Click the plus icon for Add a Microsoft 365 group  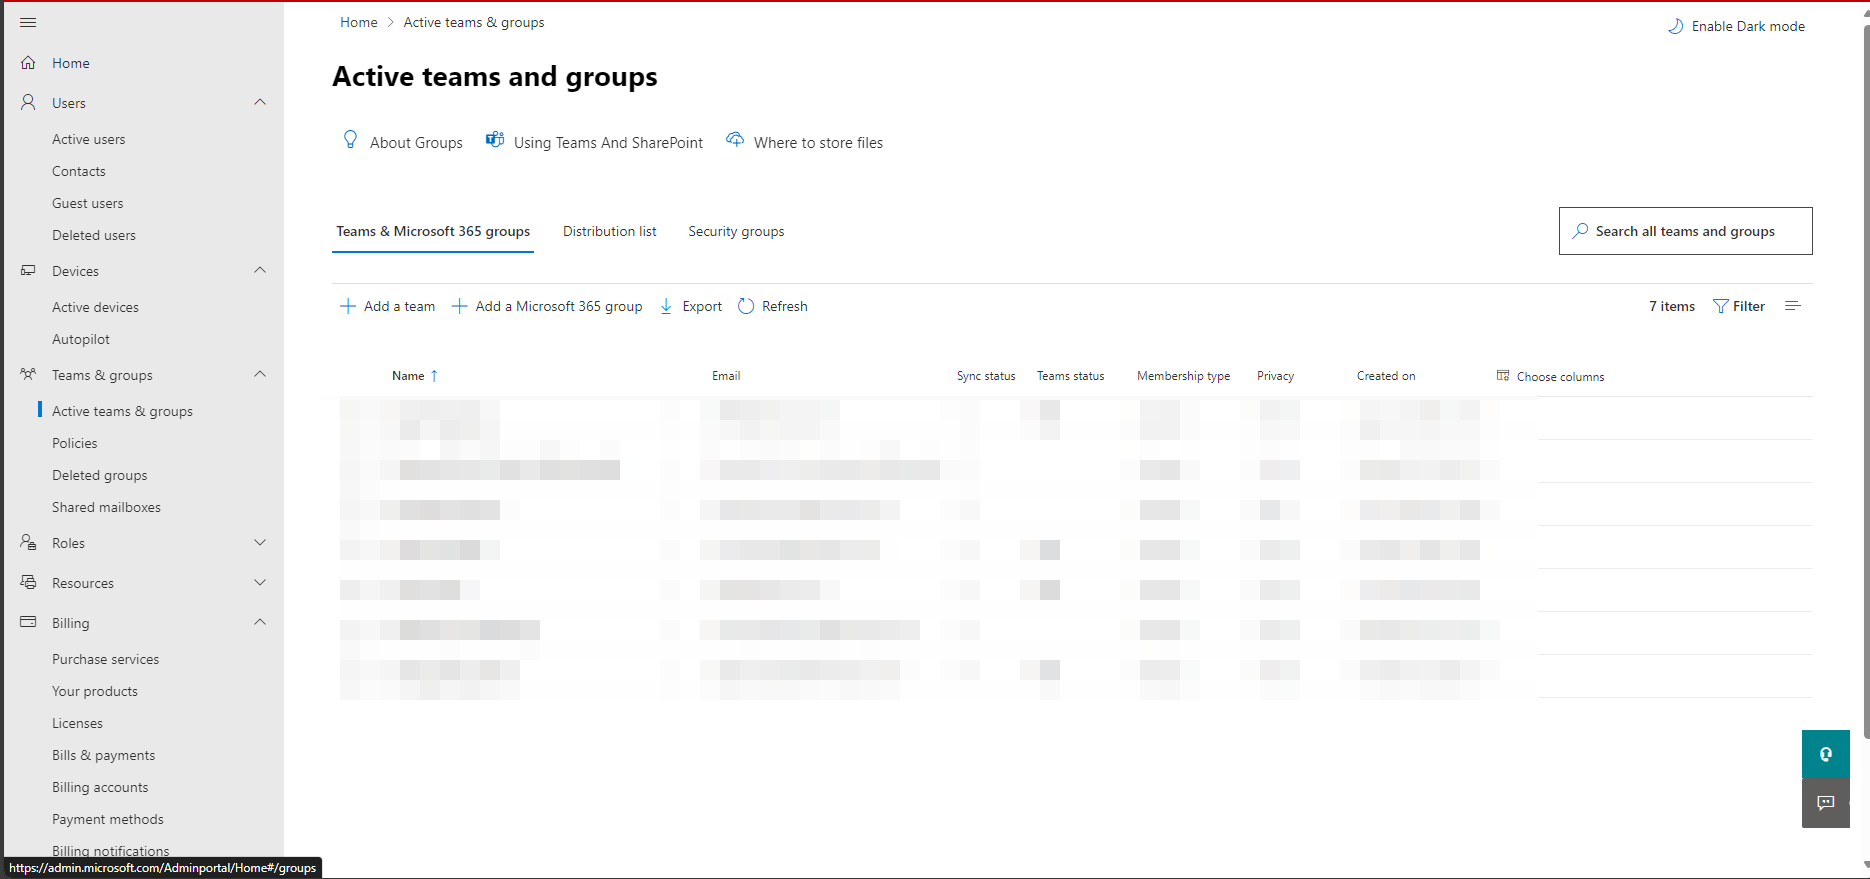459,306
